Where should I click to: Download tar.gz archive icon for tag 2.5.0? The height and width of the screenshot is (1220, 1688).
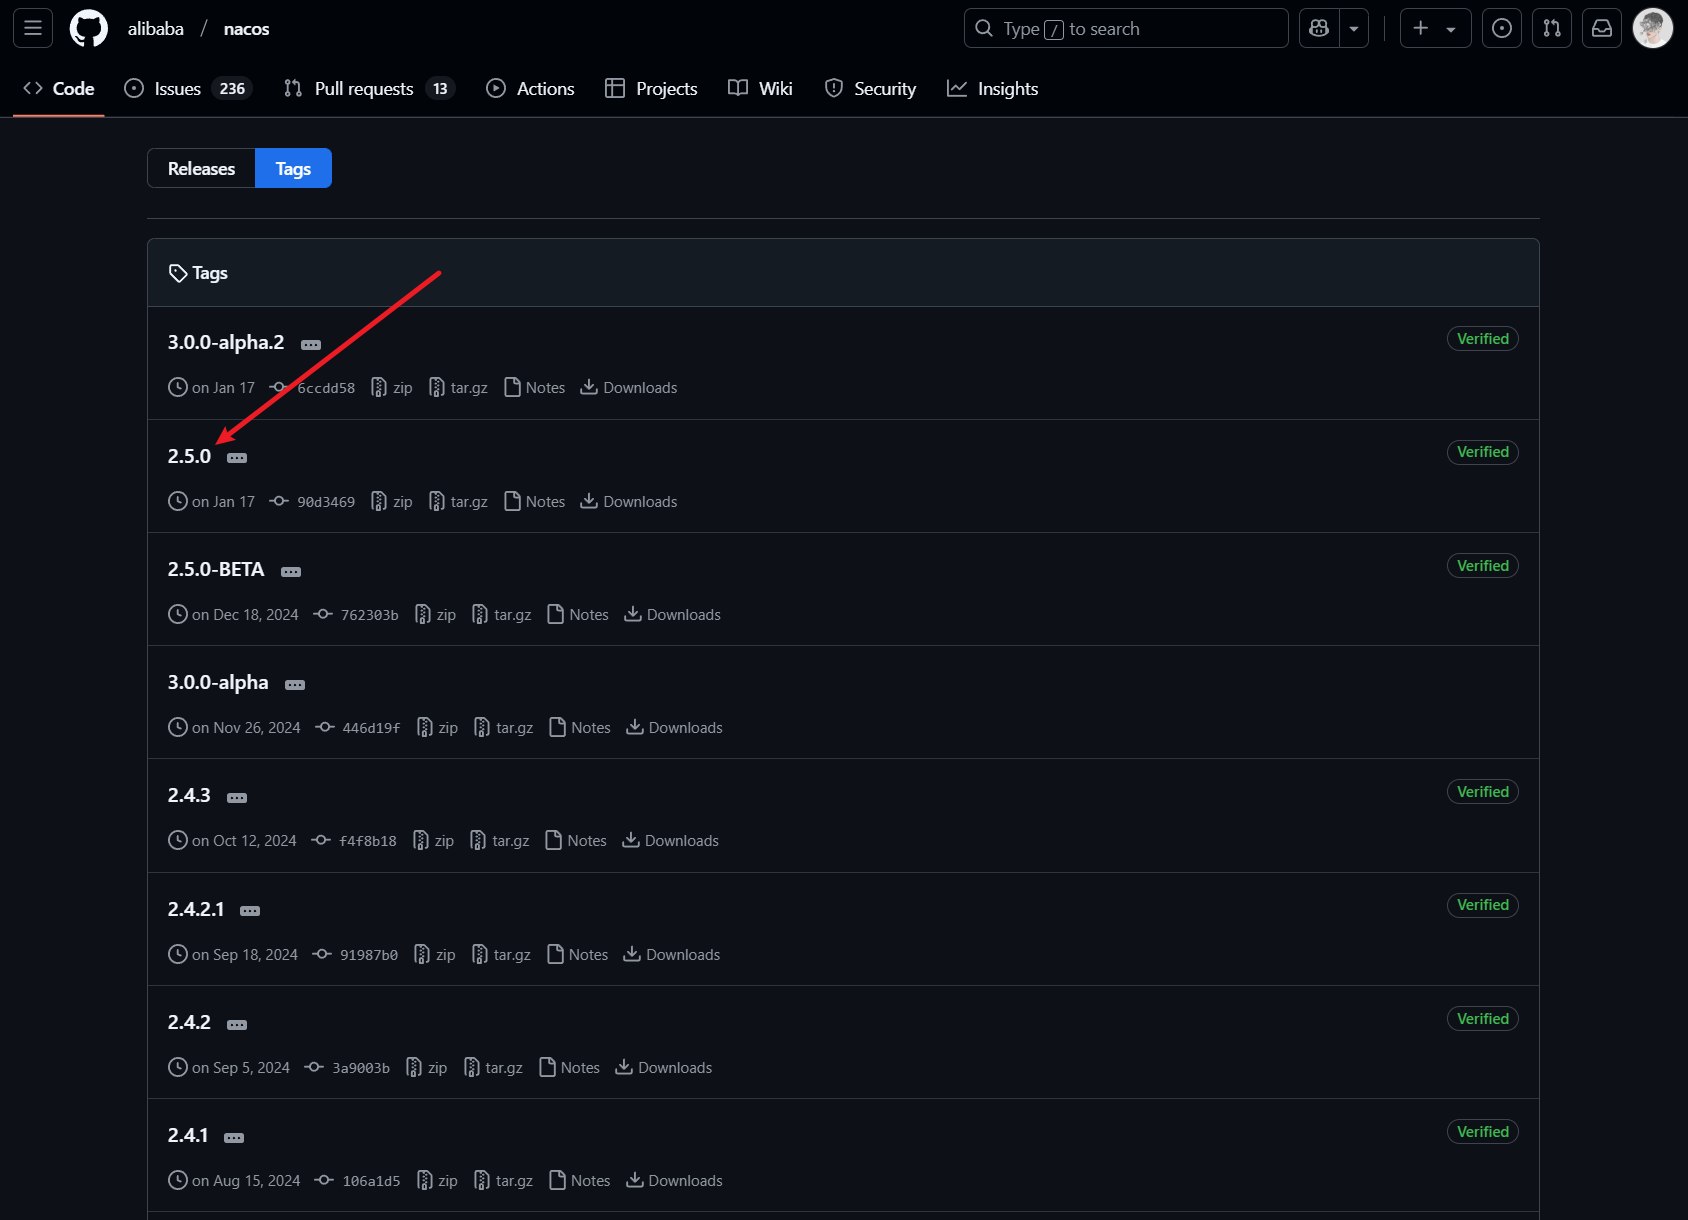437,501
